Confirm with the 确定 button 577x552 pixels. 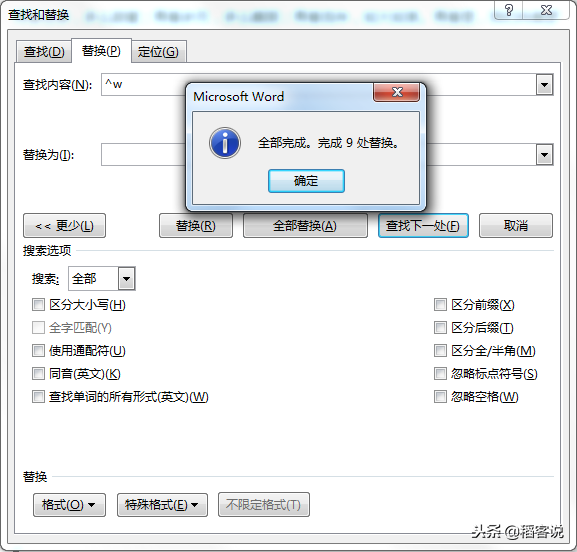pyautogui.click(x=306, y=181)
